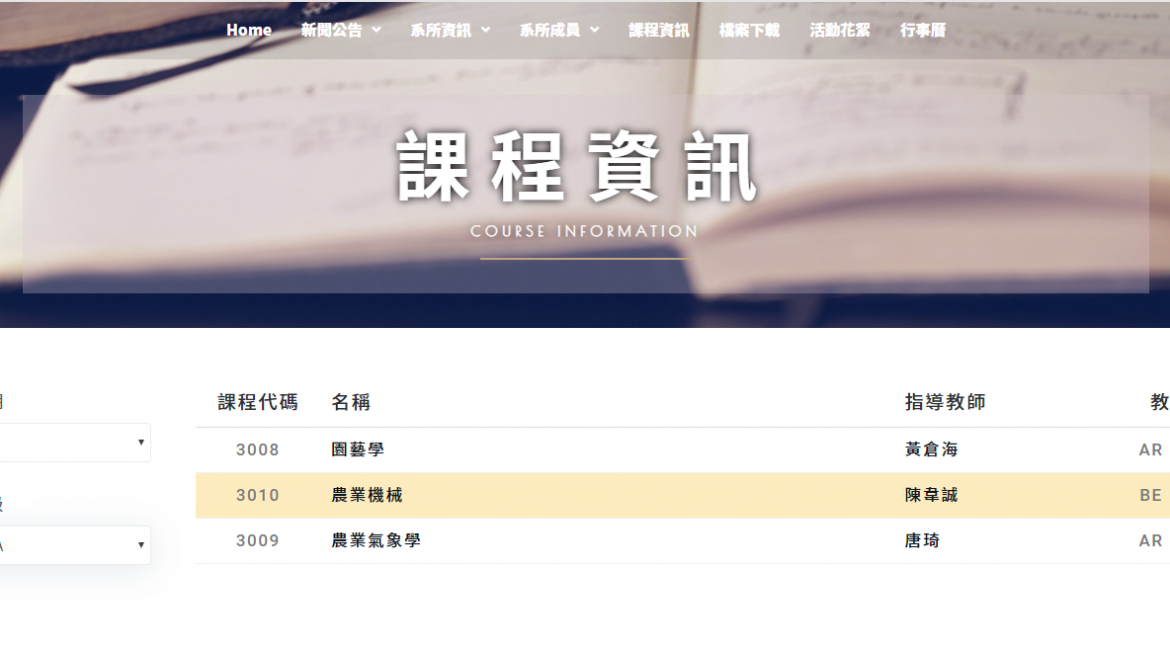
Task: Open 課程資訊 in the navigation bar
Action: pyautogui.click(x=659, y=30)
